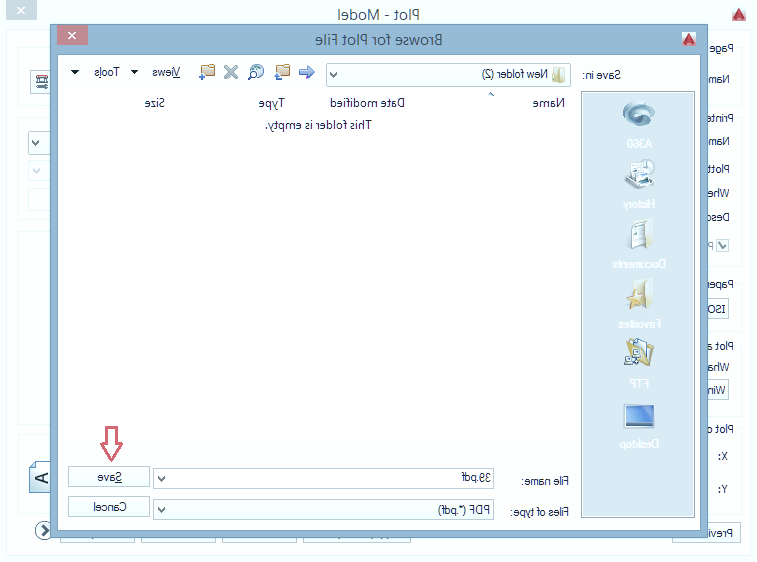Open the History location in sidebar
Image resolution: width=757 pixels, height=562 pixels.
638,184
